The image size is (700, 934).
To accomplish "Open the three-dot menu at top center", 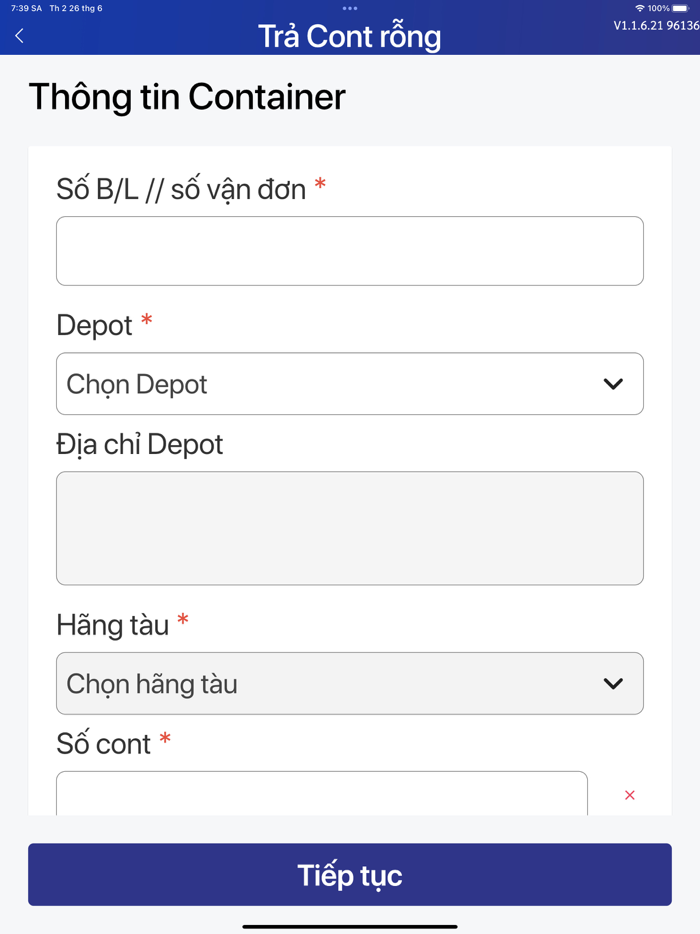I will coord(349,8).
